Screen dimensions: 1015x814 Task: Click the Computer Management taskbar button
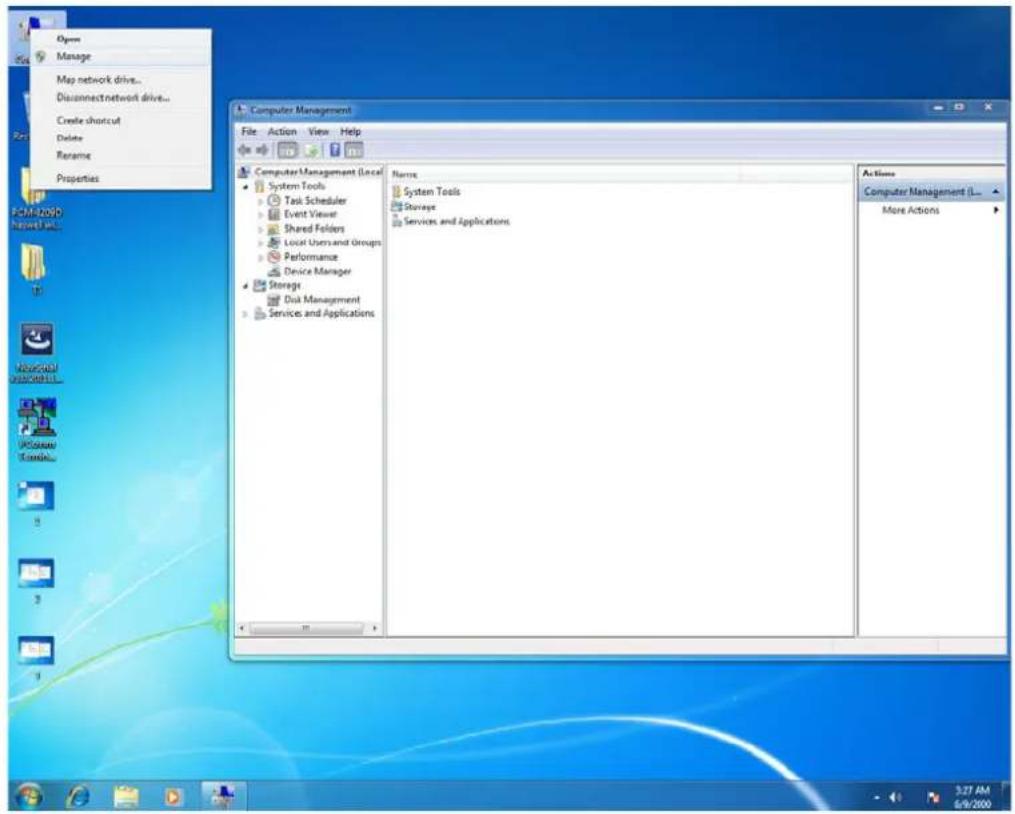(x=222, y=797)
